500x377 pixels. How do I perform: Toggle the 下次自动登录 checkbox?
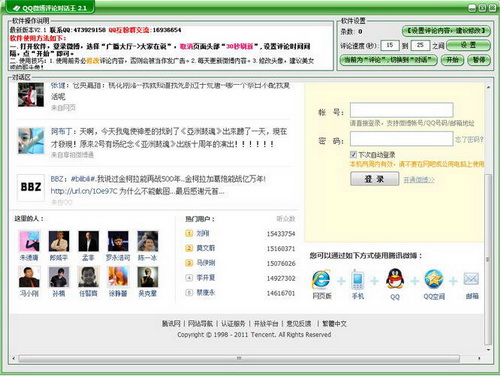(353, 154)
